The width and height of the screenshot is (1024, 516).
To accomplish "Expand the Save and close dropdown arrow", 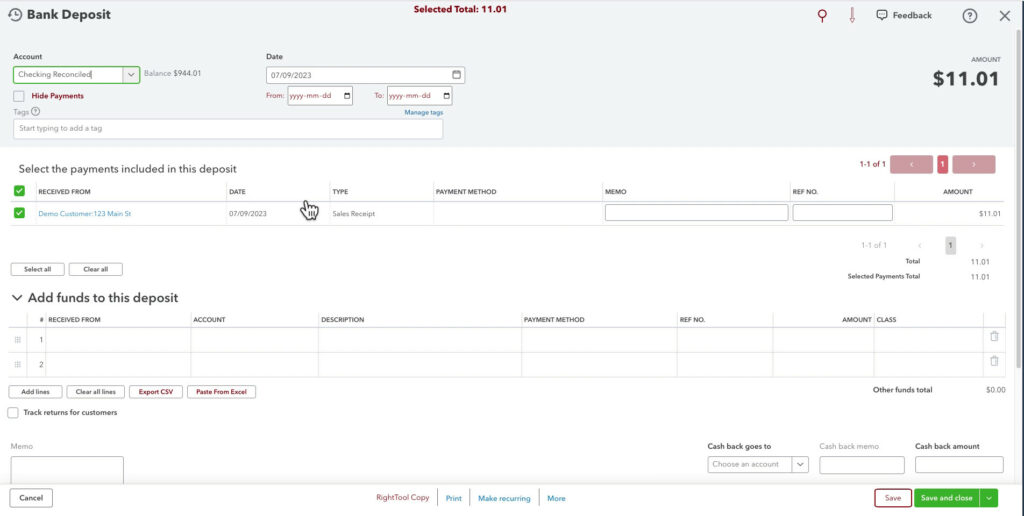I will tap(989, 498).
